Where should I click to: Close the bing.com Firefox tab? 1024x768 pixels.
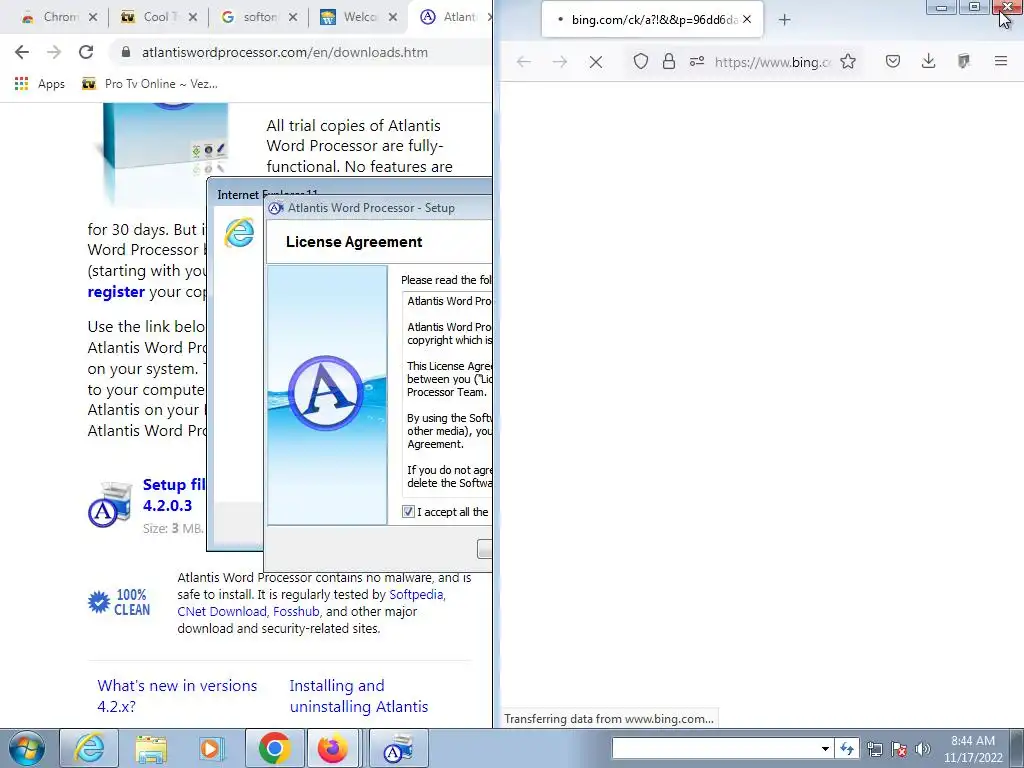tap(746, 20)
